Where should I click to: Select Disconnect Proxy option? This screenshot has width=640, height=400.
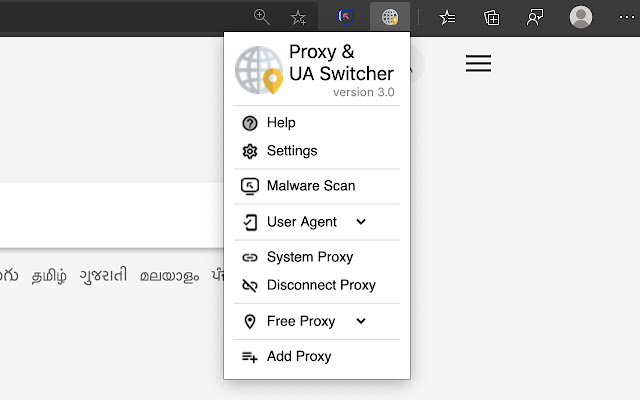pyautogui.click(x=321, y=285)
